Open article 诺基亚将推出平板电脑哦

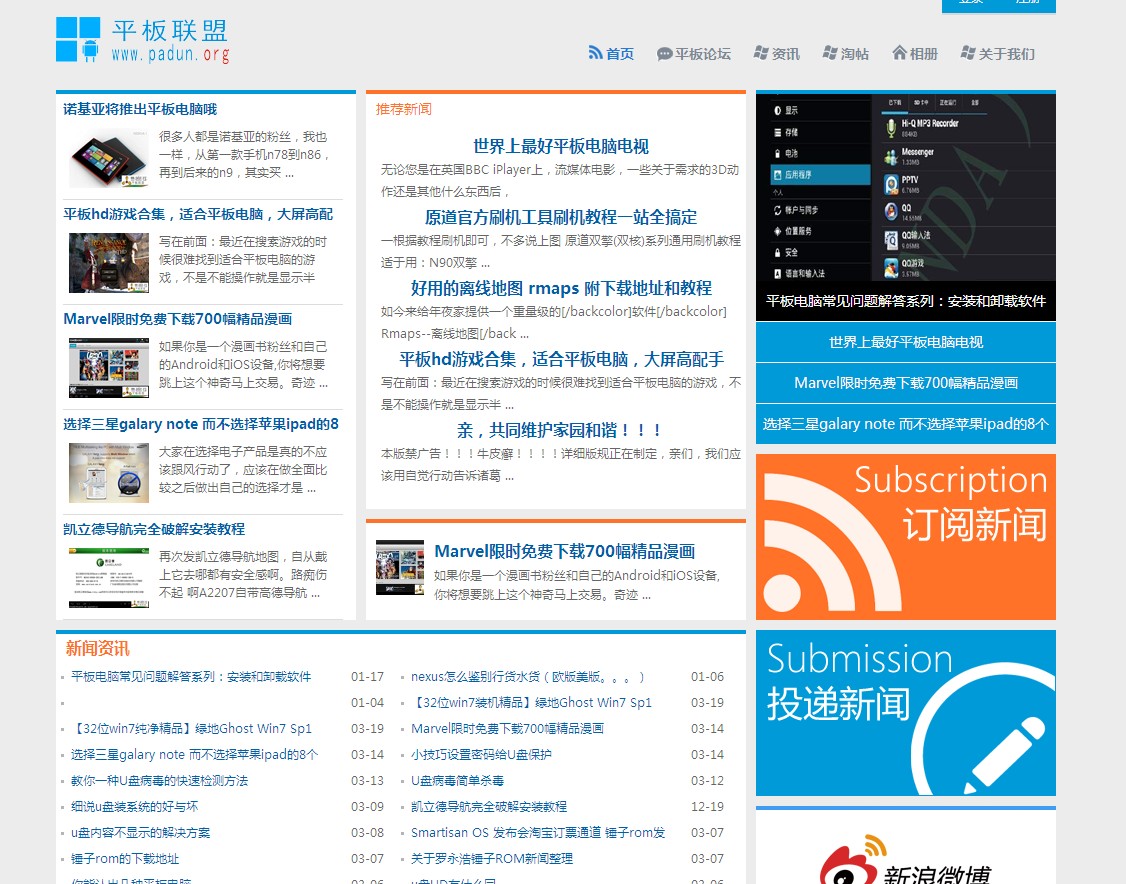[x=140, y=109]
